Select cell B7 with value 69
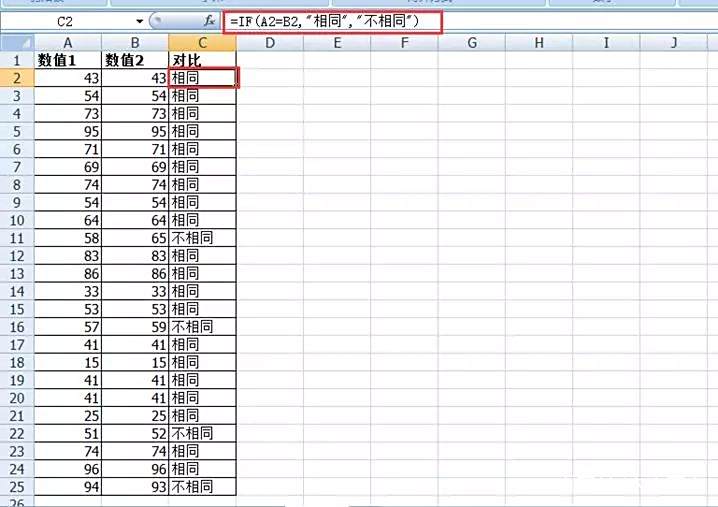The height and width of the screenshot is (507, 718). [x=135, y=167]
